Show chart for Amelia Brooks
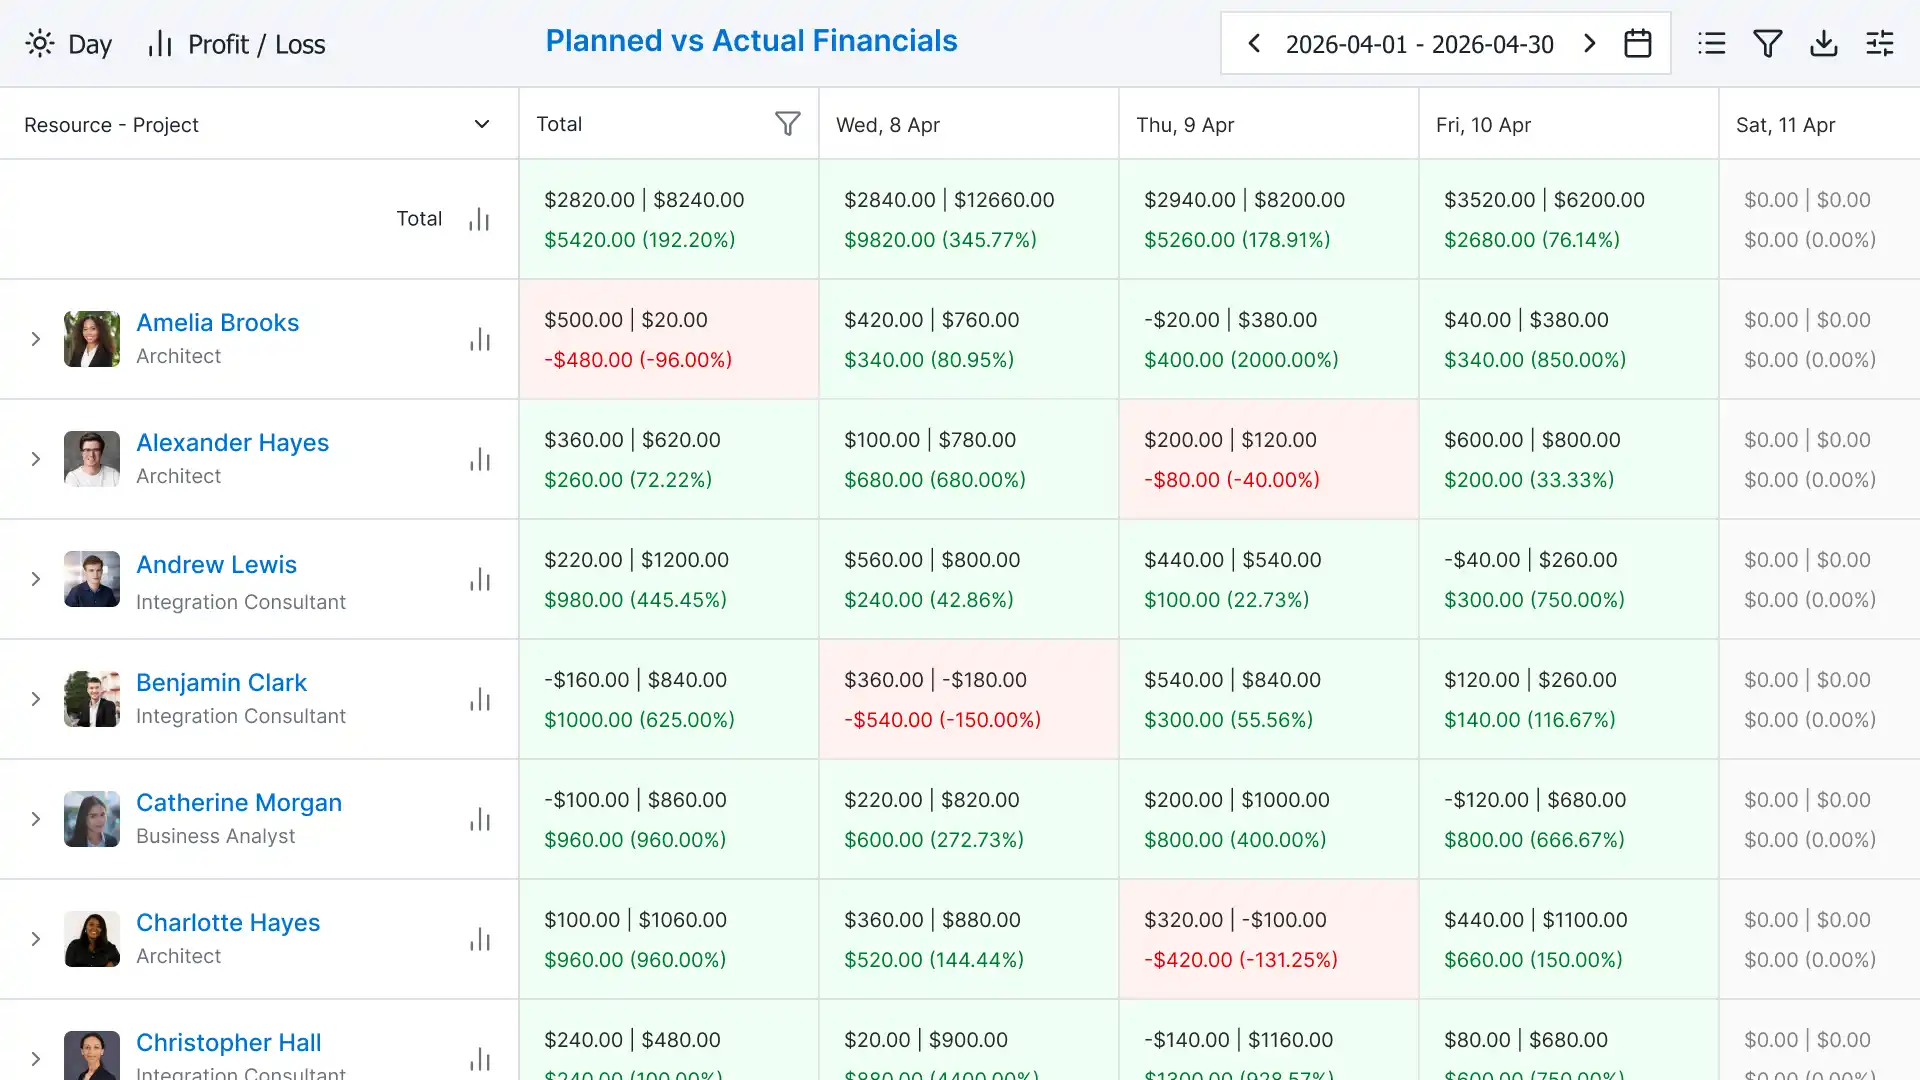This screenshot has height=1080, width=1920. point(480,339)
